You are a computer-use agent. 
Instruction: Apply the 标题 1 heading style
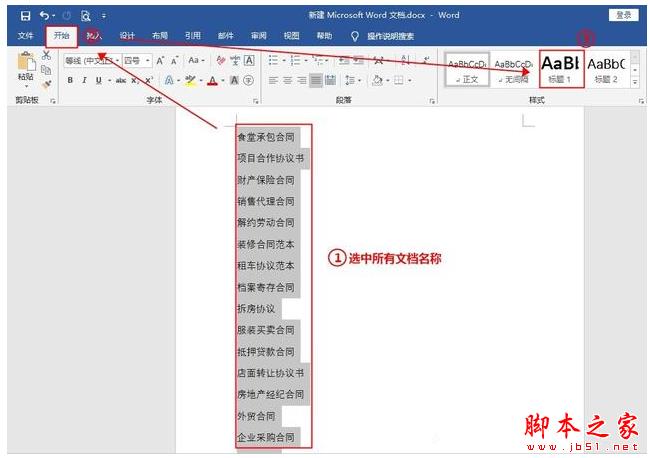point(561,69)
